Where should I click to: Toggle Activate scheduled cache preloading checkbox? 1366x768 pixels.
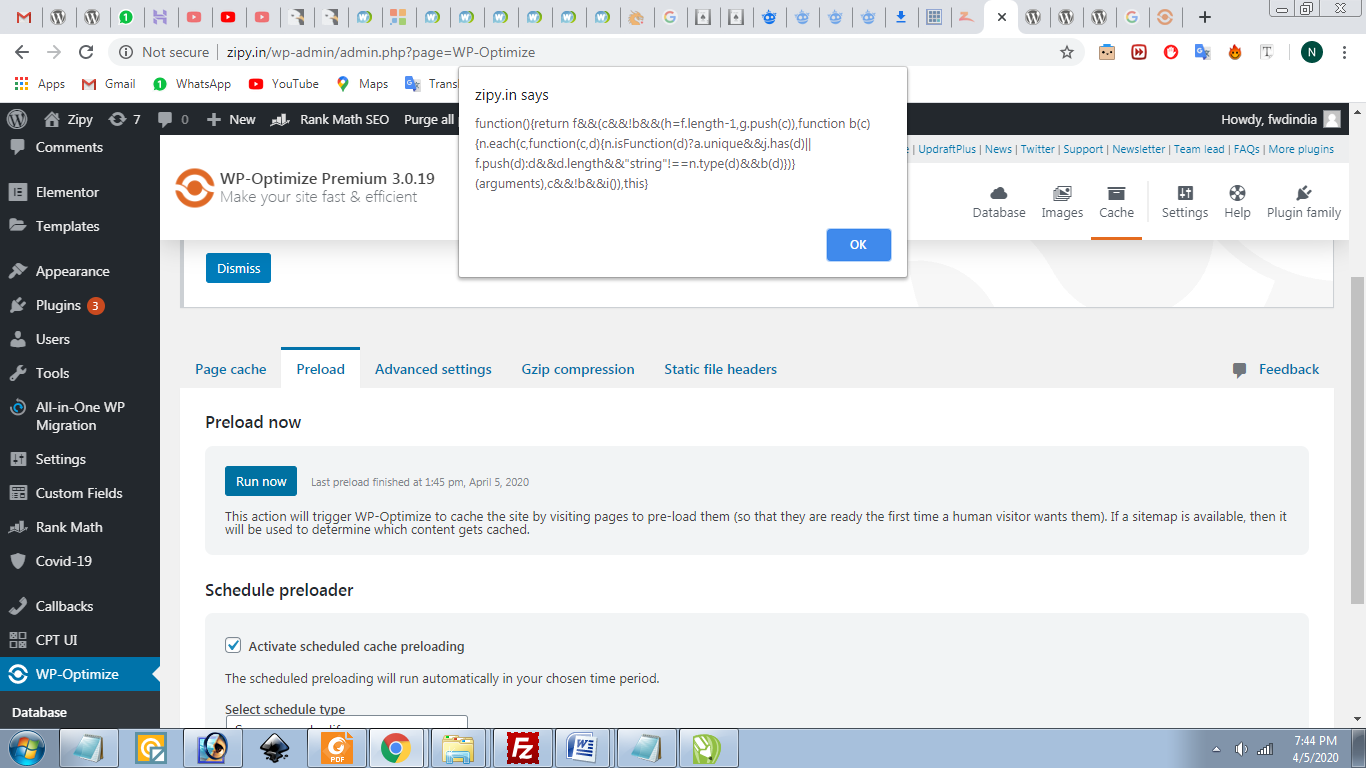click(233, 646)
